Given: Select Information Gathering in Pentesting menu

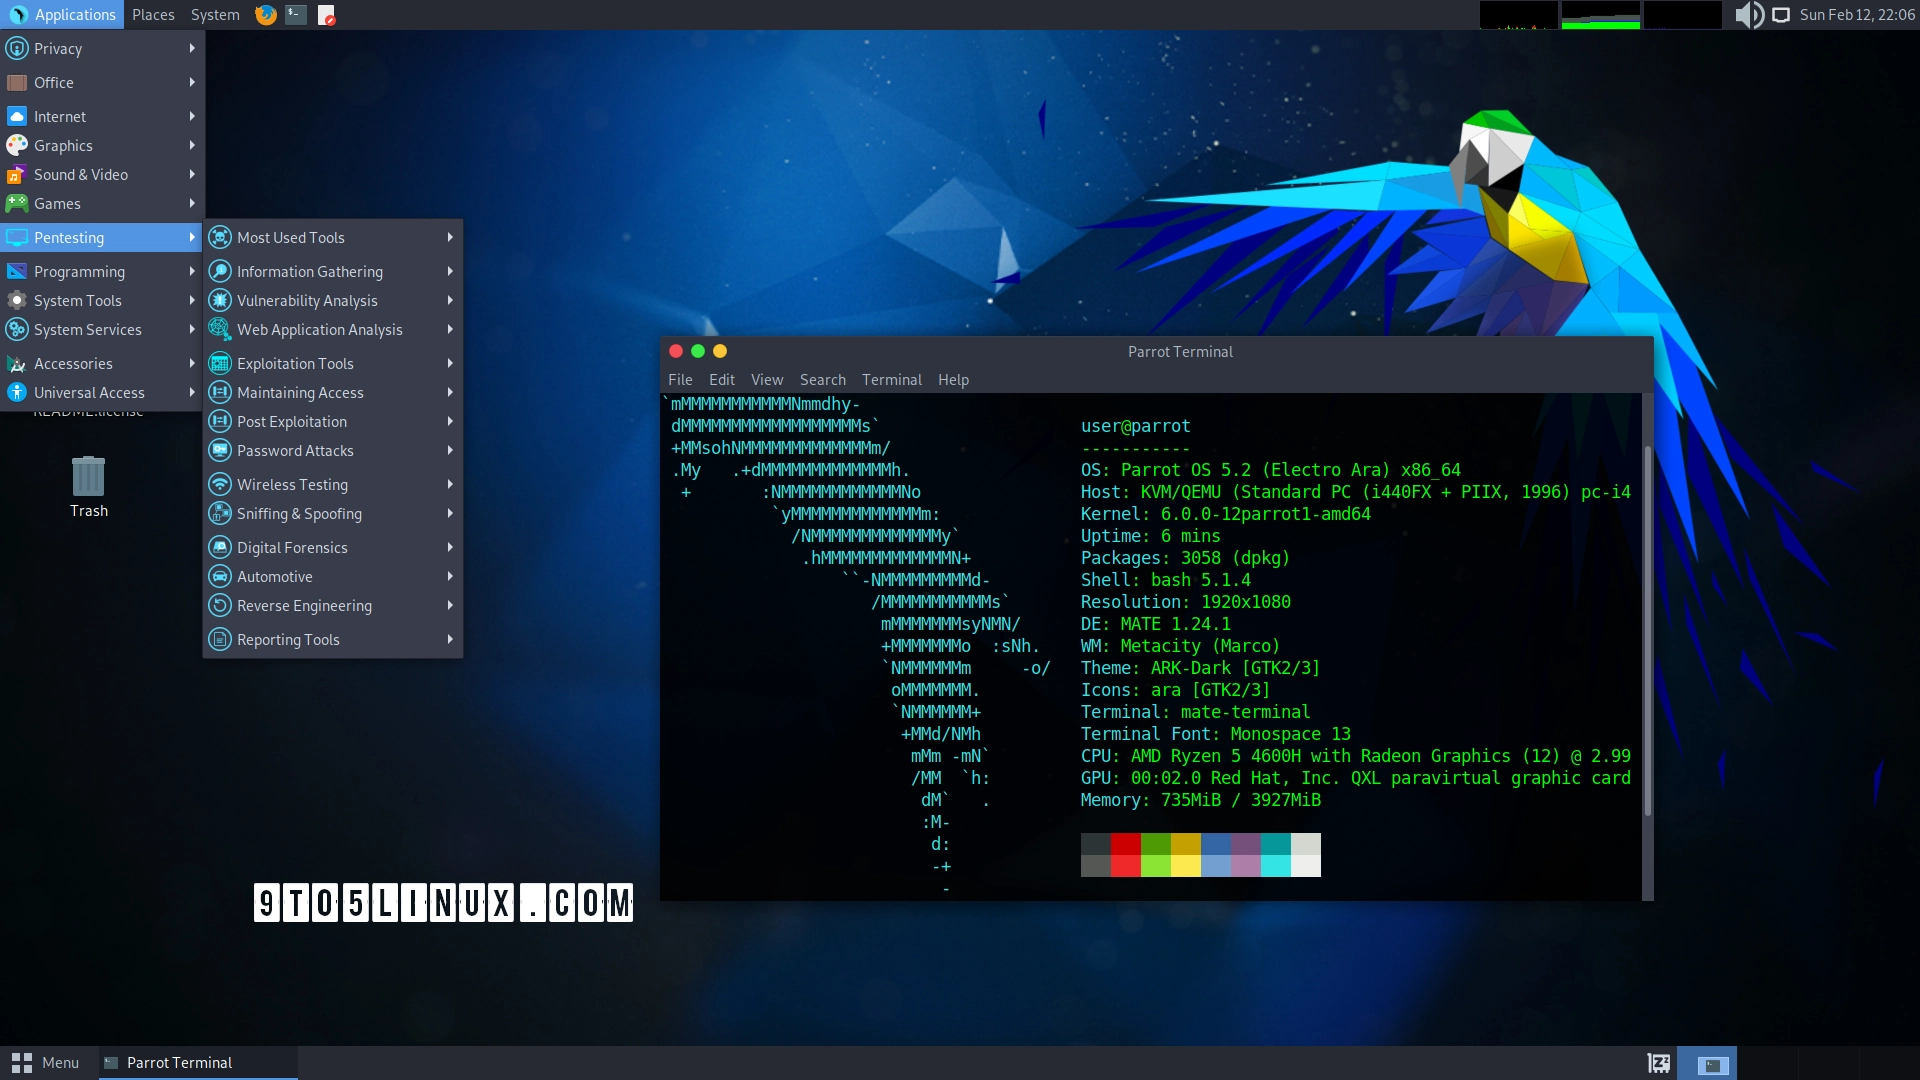Looking at the screenshot, I should (x=310, y=271).
